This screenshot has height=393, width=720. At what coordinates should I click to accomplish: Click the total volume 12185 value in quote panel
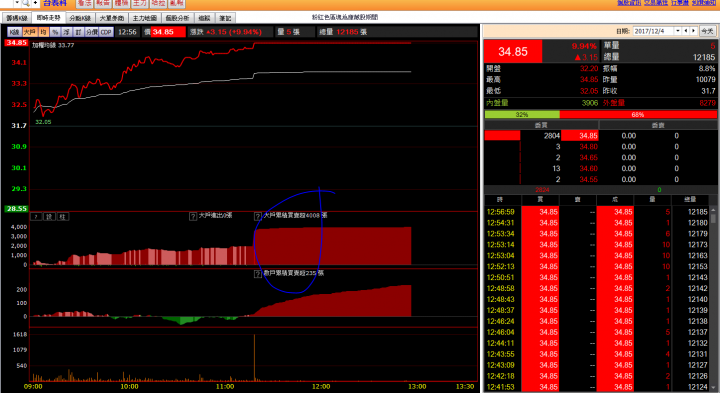click(703, 57)
